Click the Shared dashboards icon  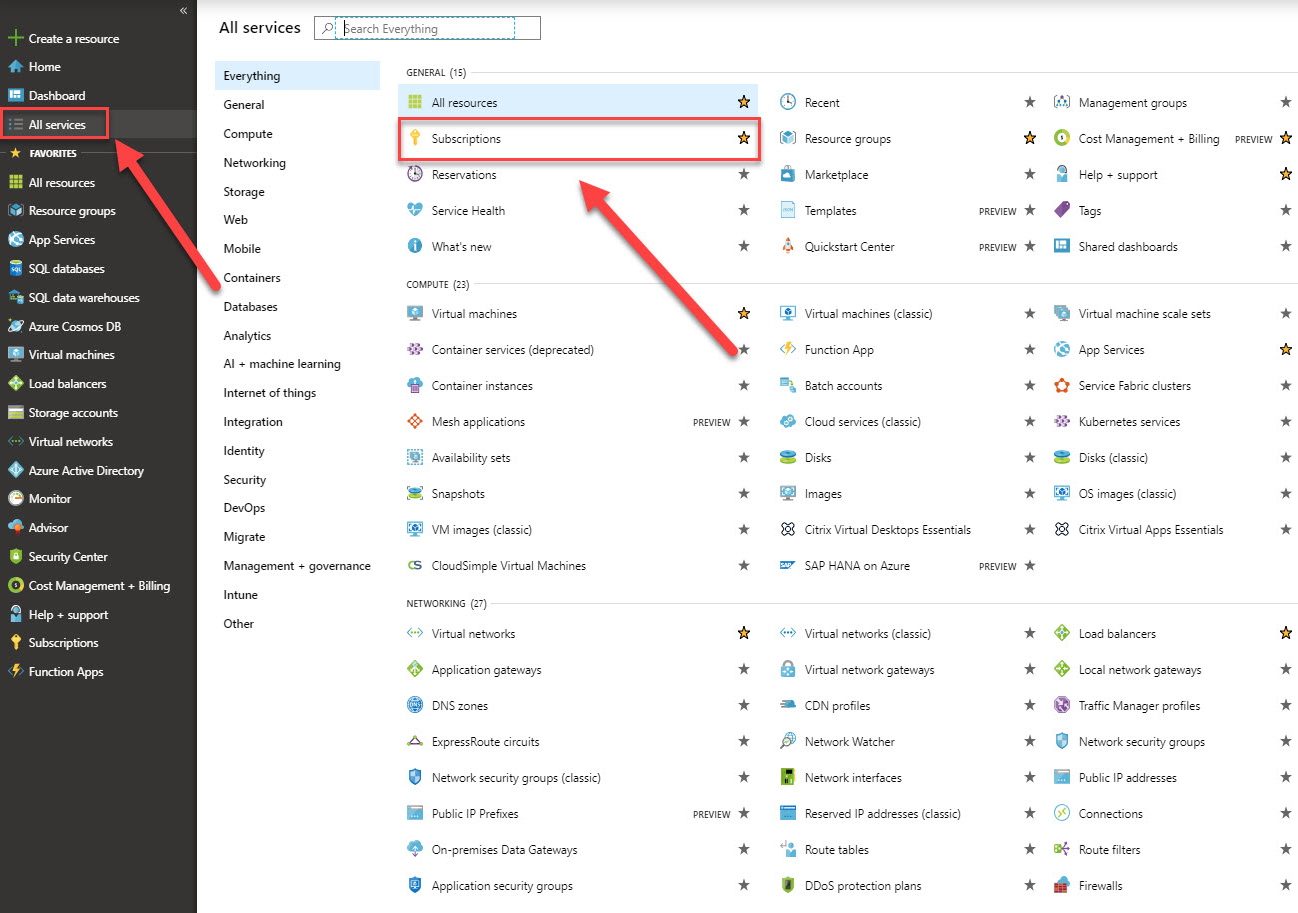(1062, 246)
